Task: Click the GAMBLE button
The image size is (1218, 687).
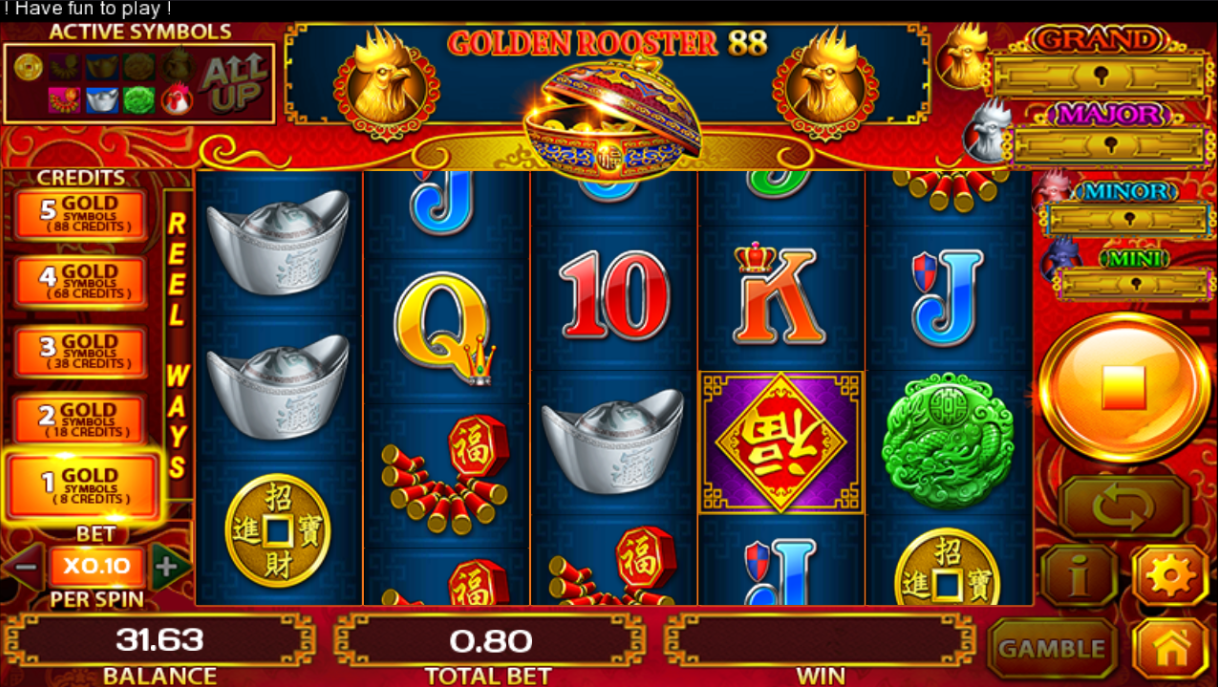Action: (x=1052, y=648)
